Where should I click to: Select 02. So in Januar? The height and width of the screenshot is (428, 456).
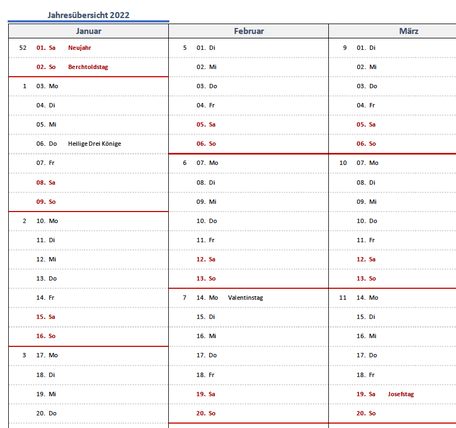46,67
